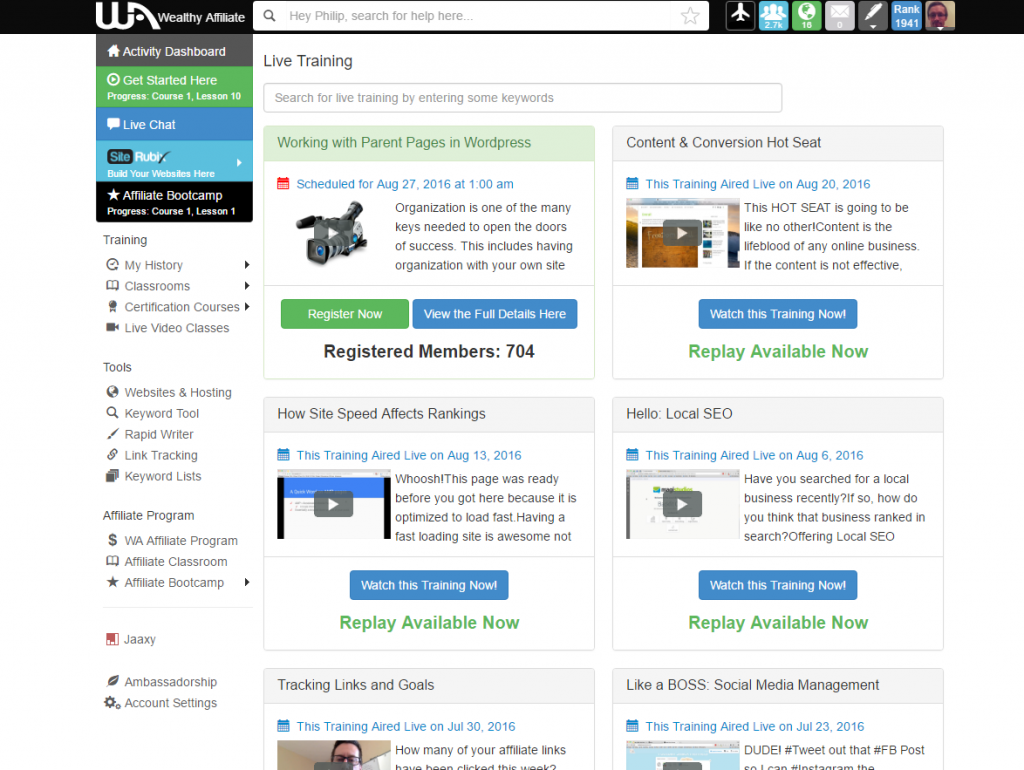1024x770 pixels.
Task: Click the calendar icon beside Aug 13, 2016
Action: pos(283,455)
